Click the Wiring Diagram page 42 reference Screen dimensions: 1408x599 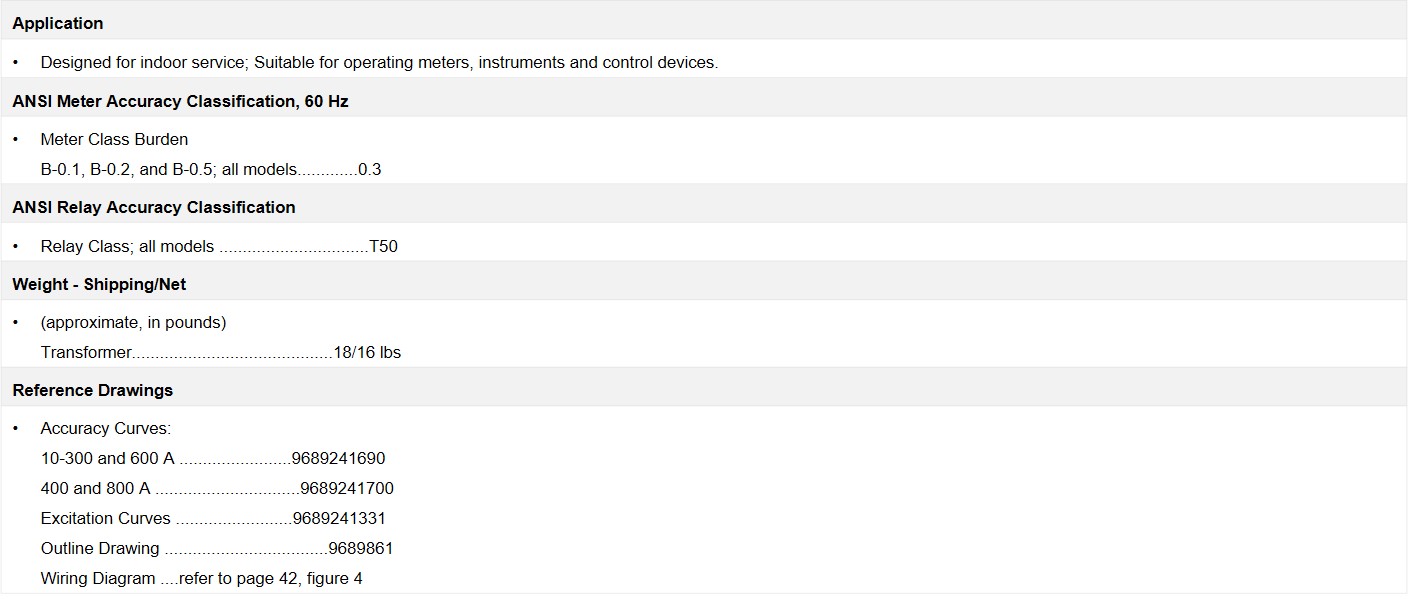coord(271,579)
